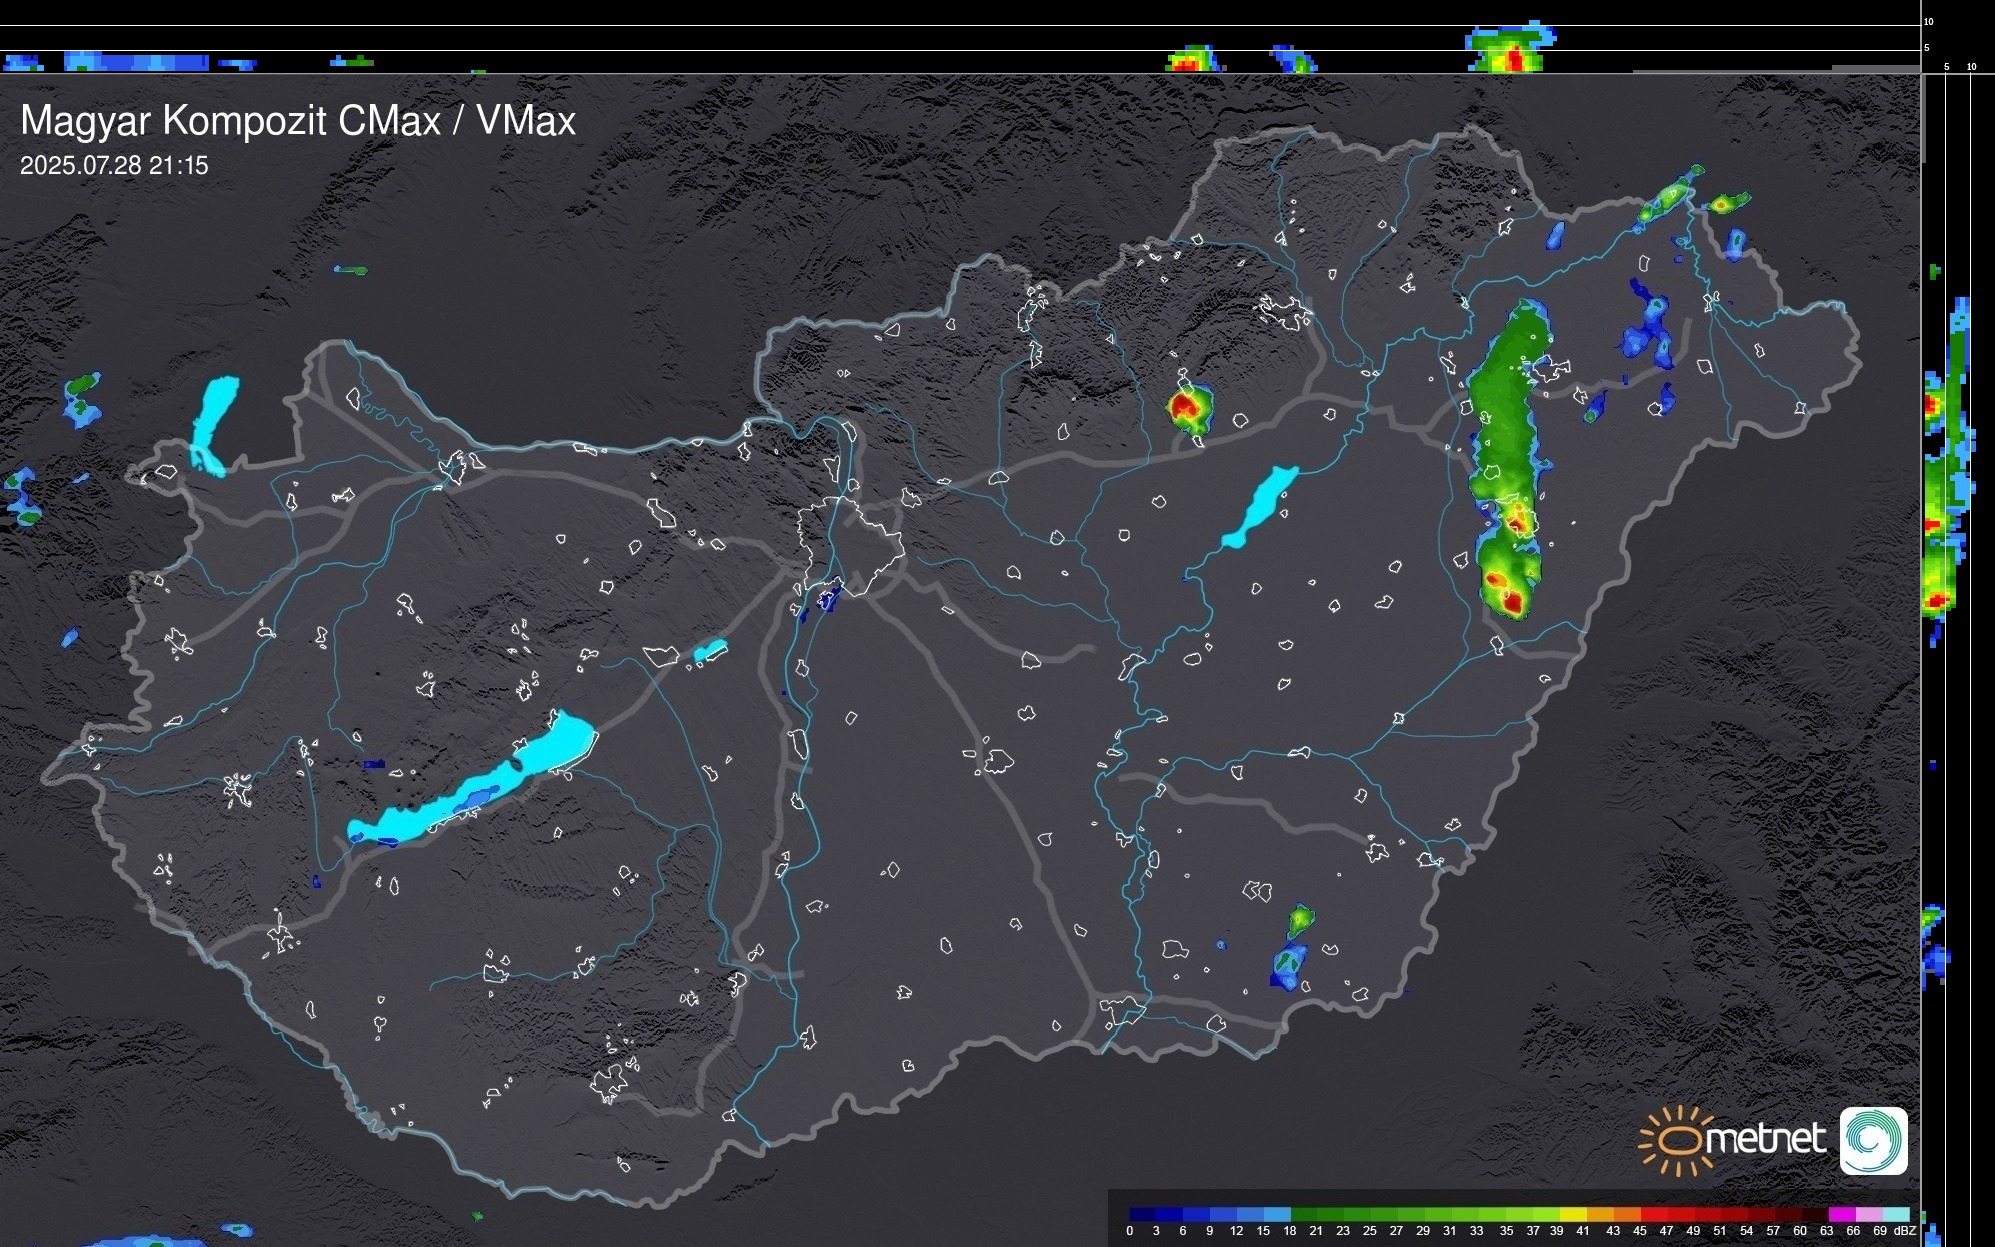This screenshot has width=1995, height=1247.
Task: Click the light cyan 69 dBZ swatch
Action: 1896,1214
